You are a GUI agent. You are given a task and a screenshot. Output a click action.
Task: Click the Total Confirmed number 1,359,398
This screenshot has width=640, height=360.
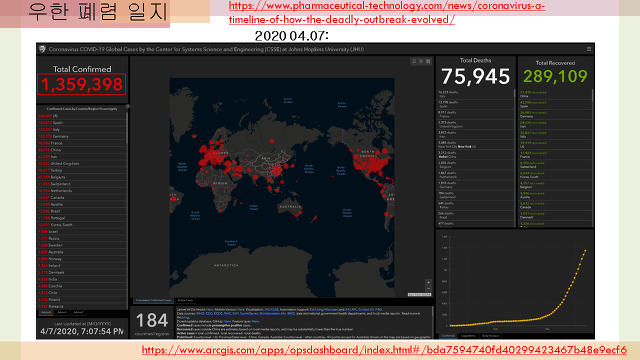82,84
